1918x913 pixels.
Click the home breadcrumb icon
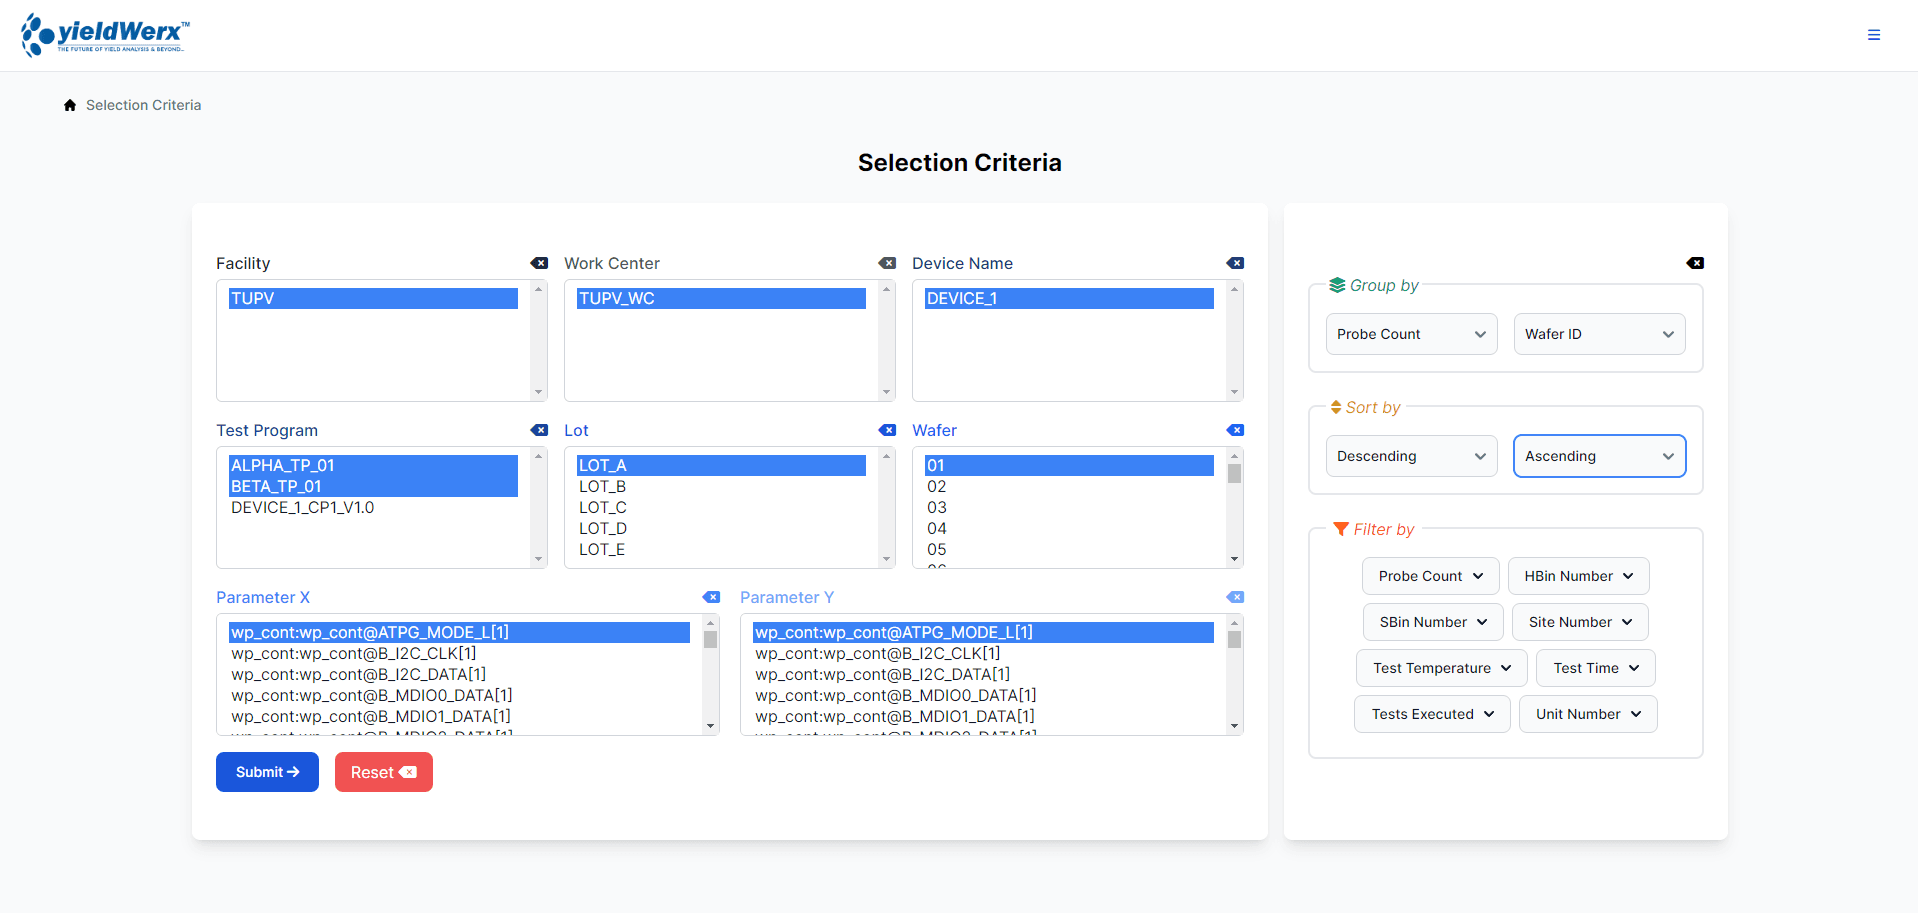click(70, 105)
